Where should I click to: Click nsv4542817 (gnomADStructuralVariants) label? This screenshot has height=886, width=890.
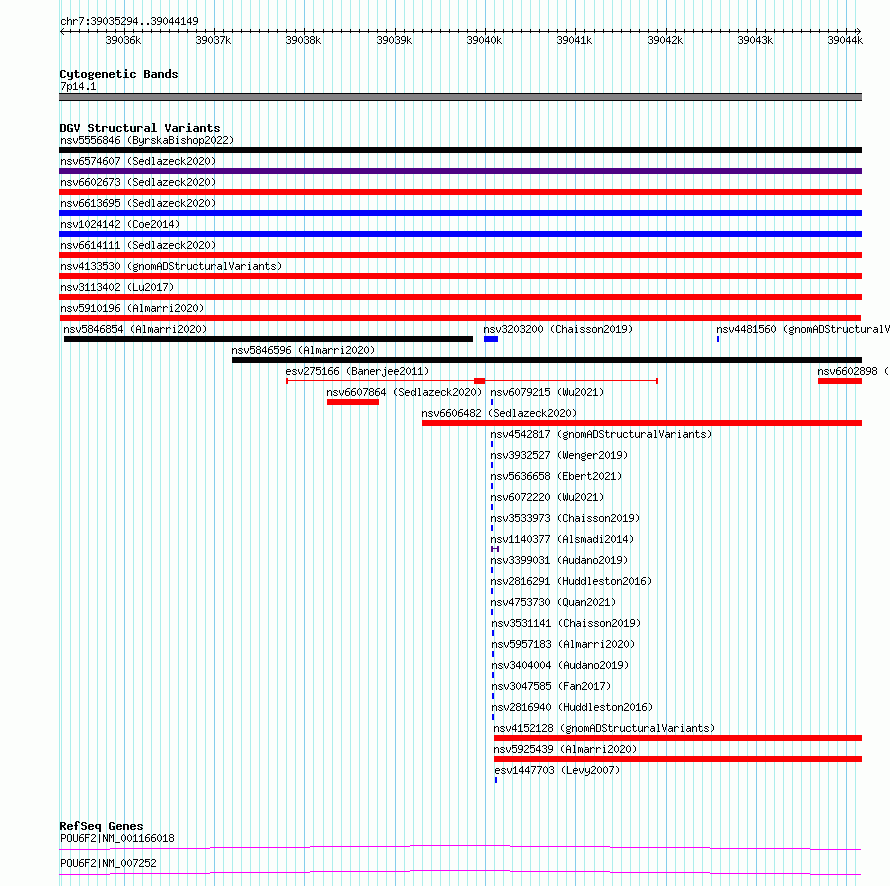coord(601,434)
